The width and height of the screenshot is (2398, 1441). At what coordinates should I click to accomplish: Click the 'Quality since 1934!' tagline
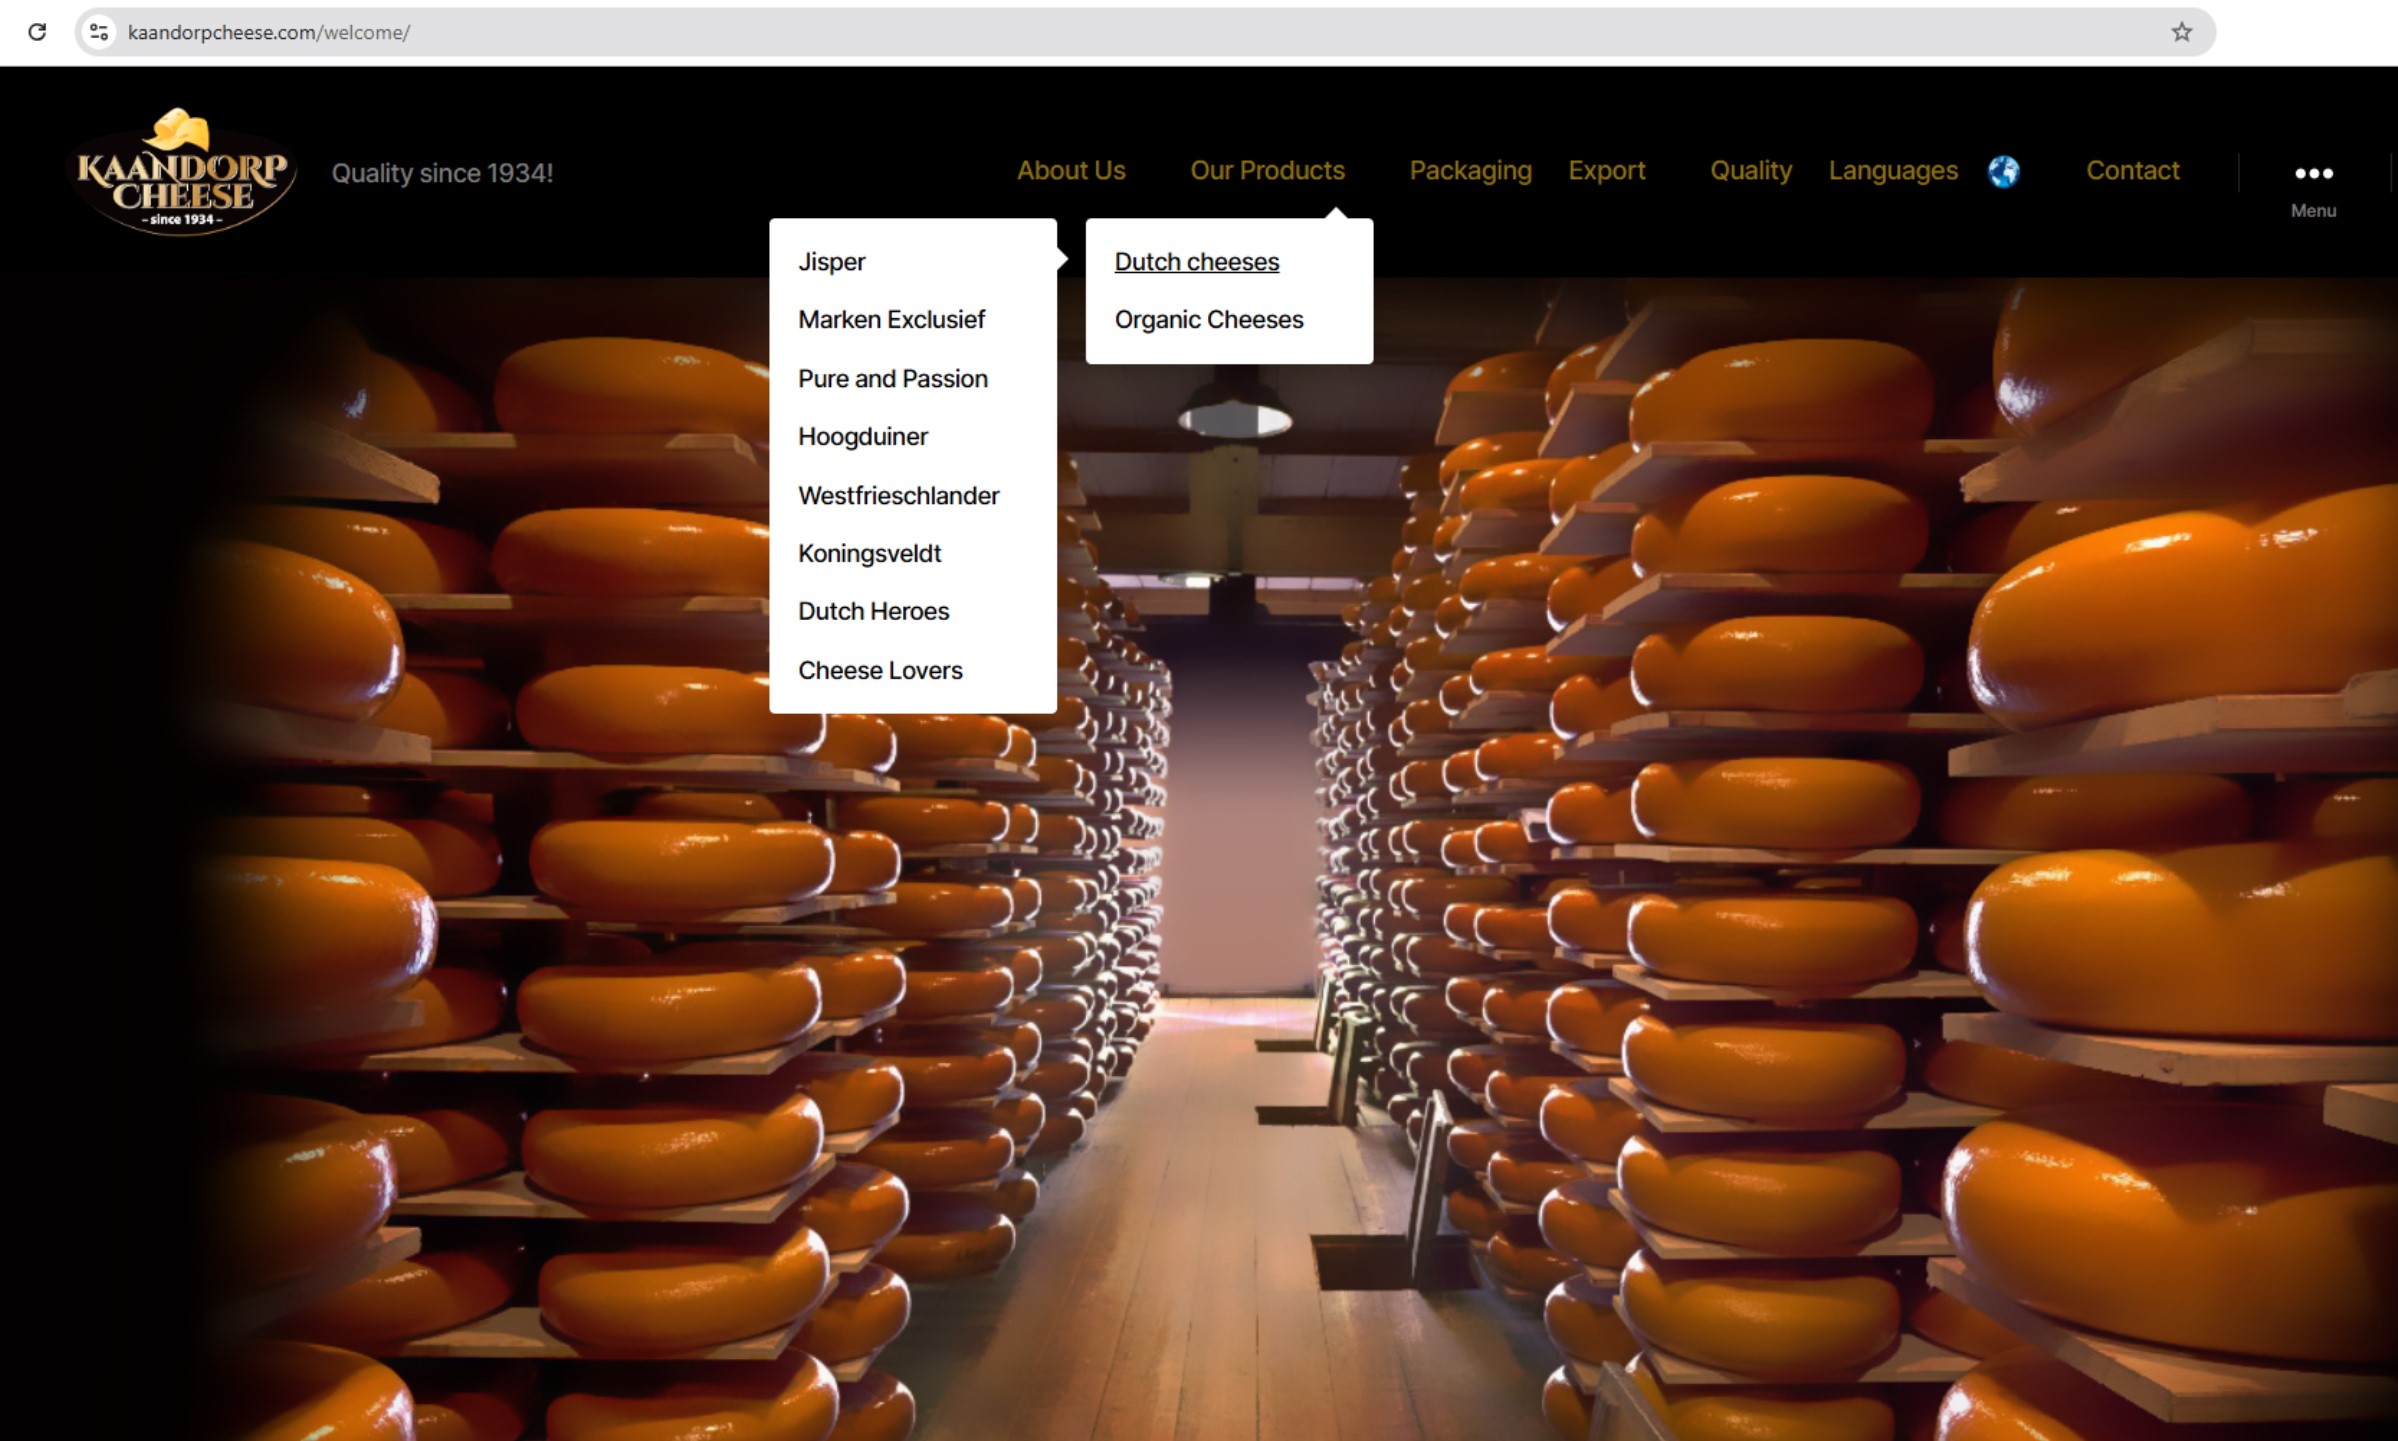[442, 173]
